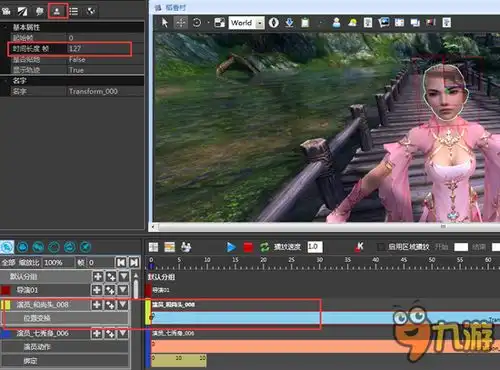Open the list view tab icon
Screen dimensions: 500x370
[73, 11]
